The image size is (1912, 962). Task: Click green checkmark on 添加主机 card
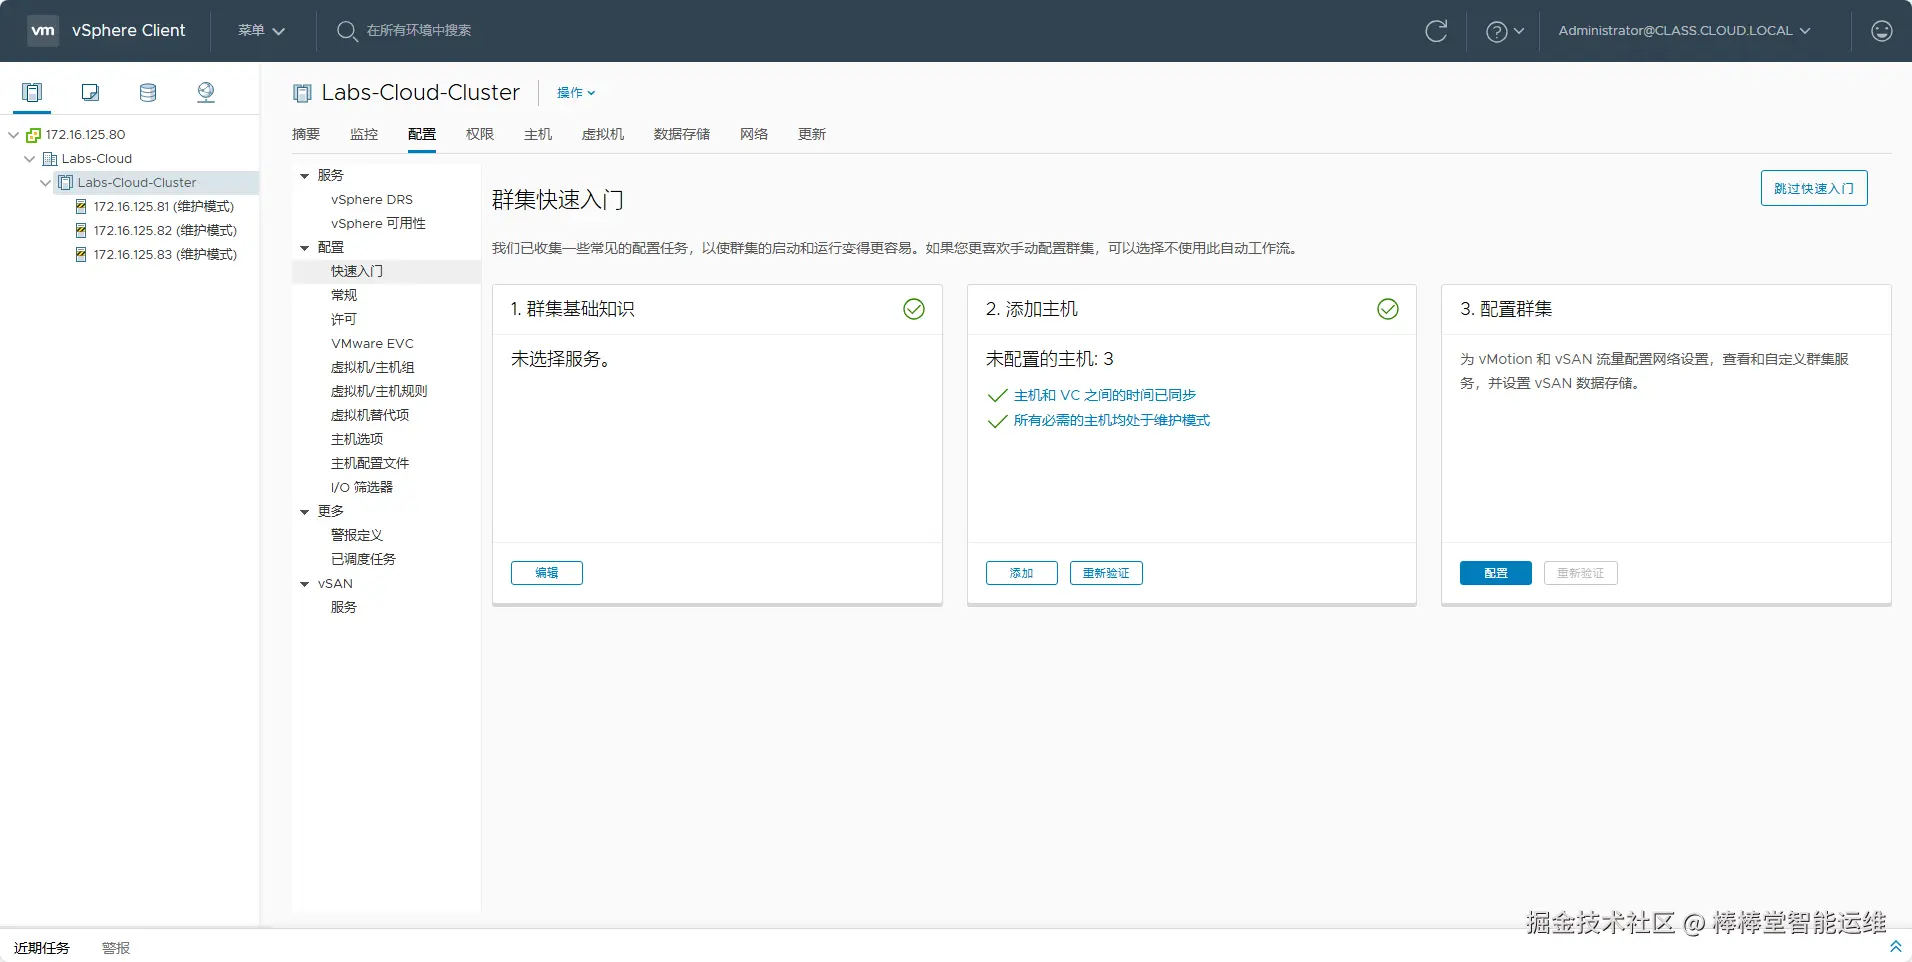point(1388,309)
